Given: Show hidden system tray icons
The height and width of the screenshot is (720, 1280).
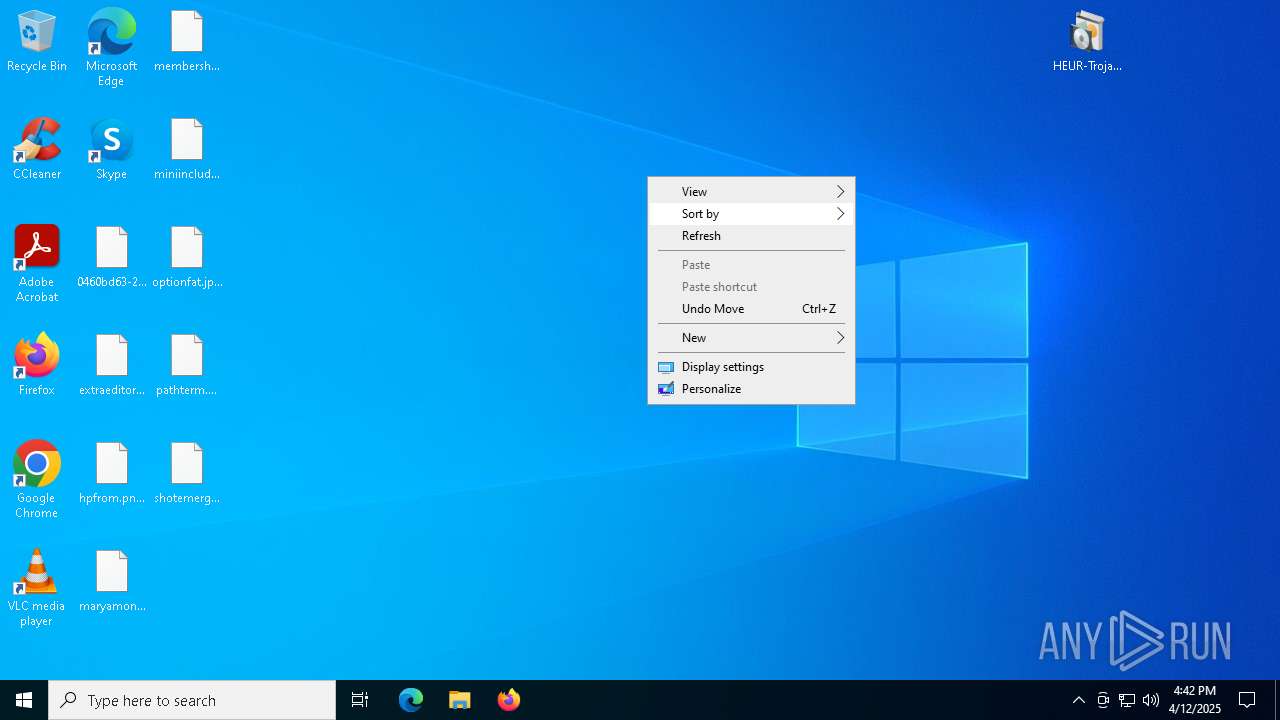Looking at the screenshot, I should click(x=1079, y=700).
